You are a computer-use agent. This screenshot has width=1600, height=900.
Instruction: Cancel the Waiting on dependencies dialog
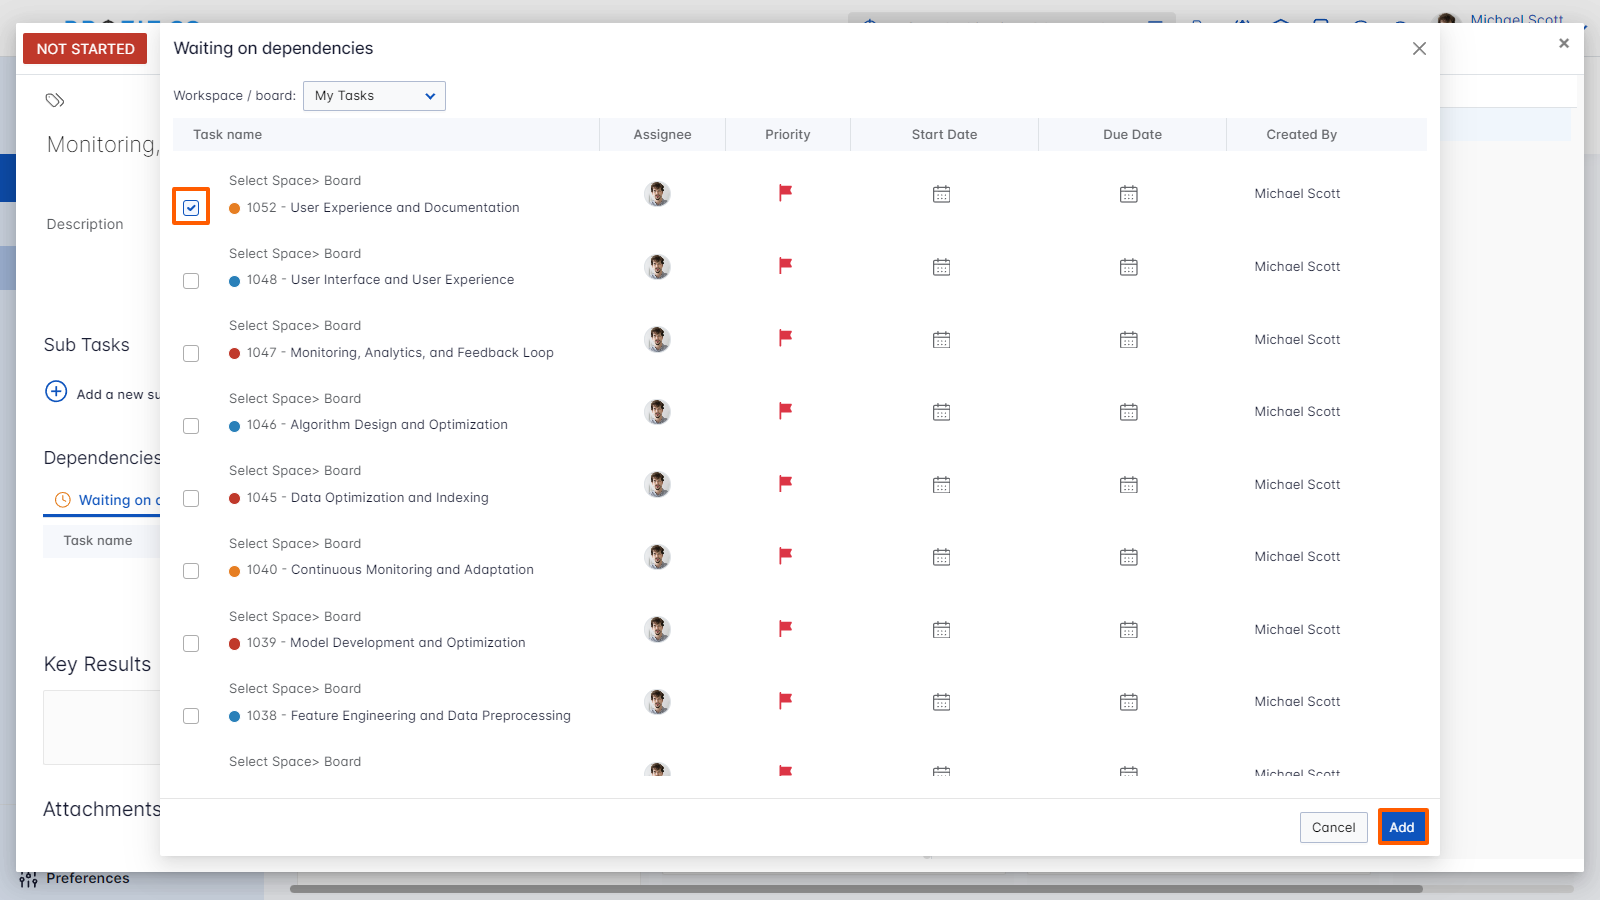point(1333,827)
